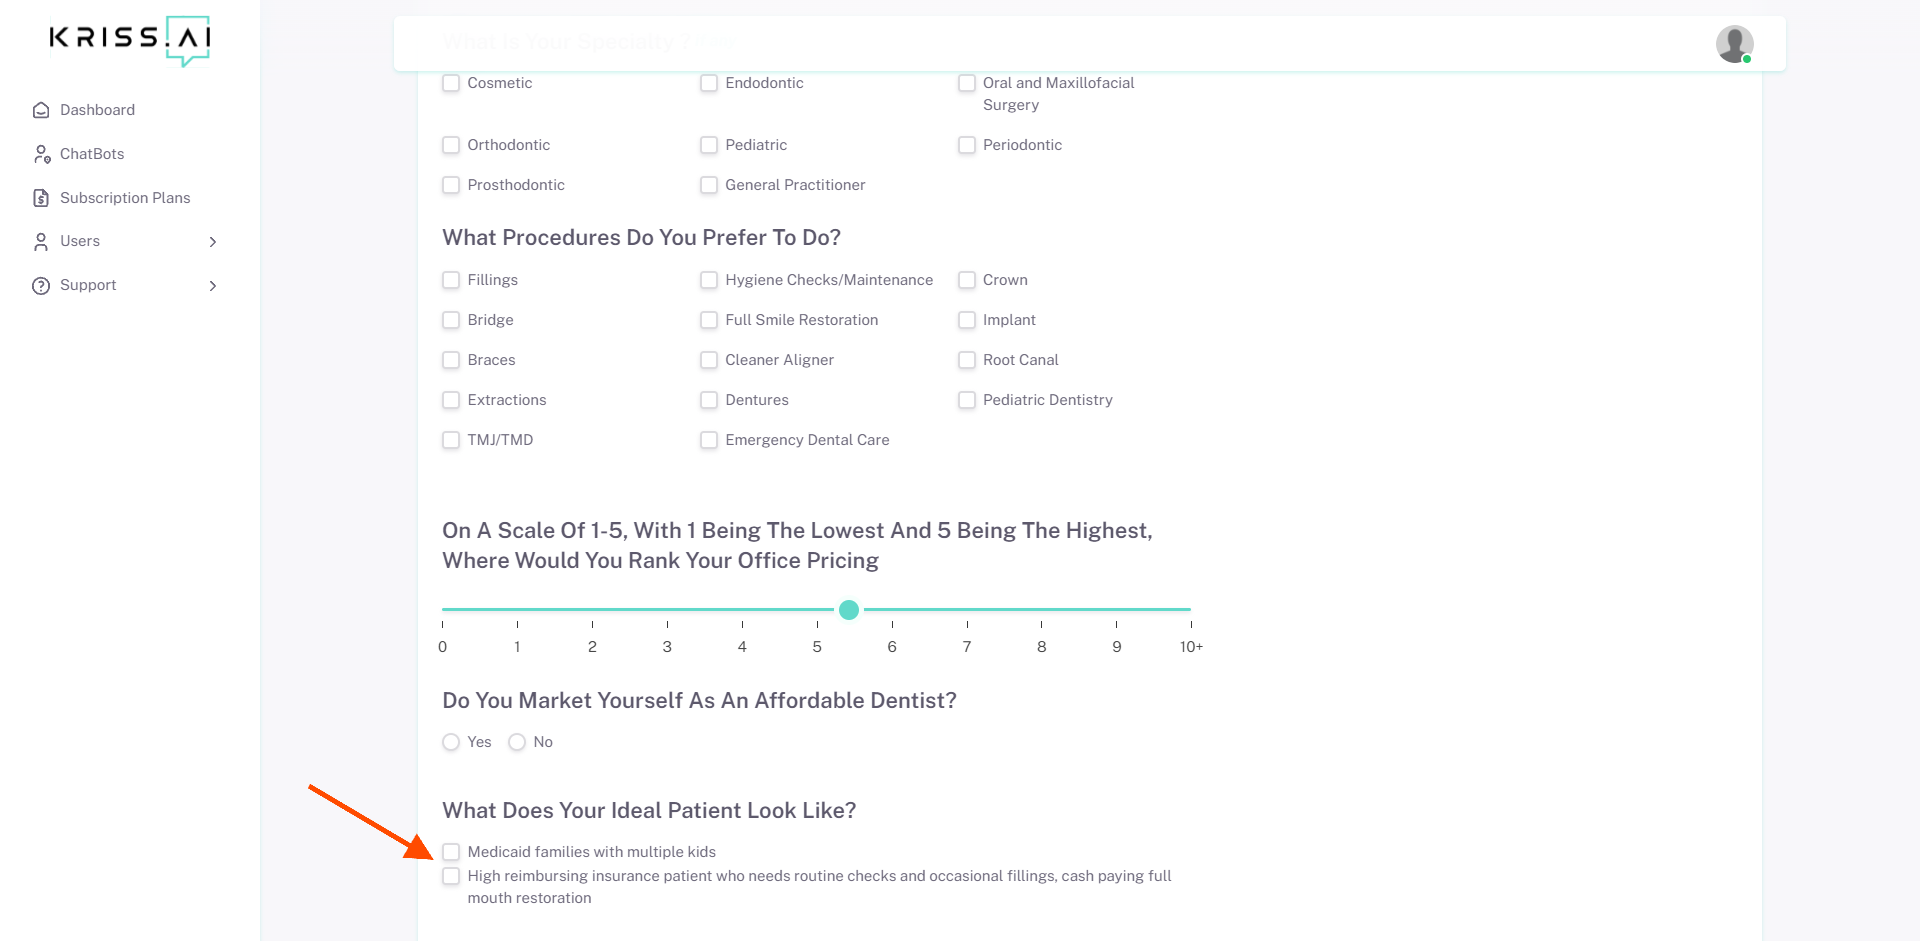Check the Cosmetic specialty checkbox
The image size is (1920, 941).
451,83
